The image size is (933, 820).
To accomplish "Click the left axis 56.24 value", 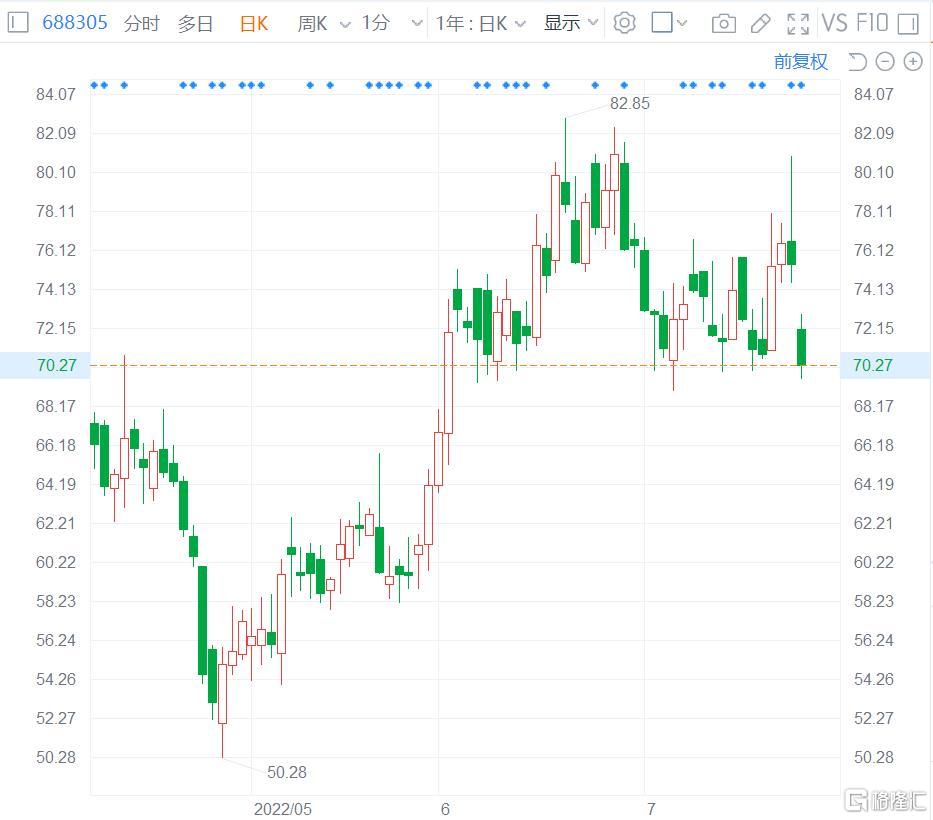I will pyautogui.click(x=56, y=640).
